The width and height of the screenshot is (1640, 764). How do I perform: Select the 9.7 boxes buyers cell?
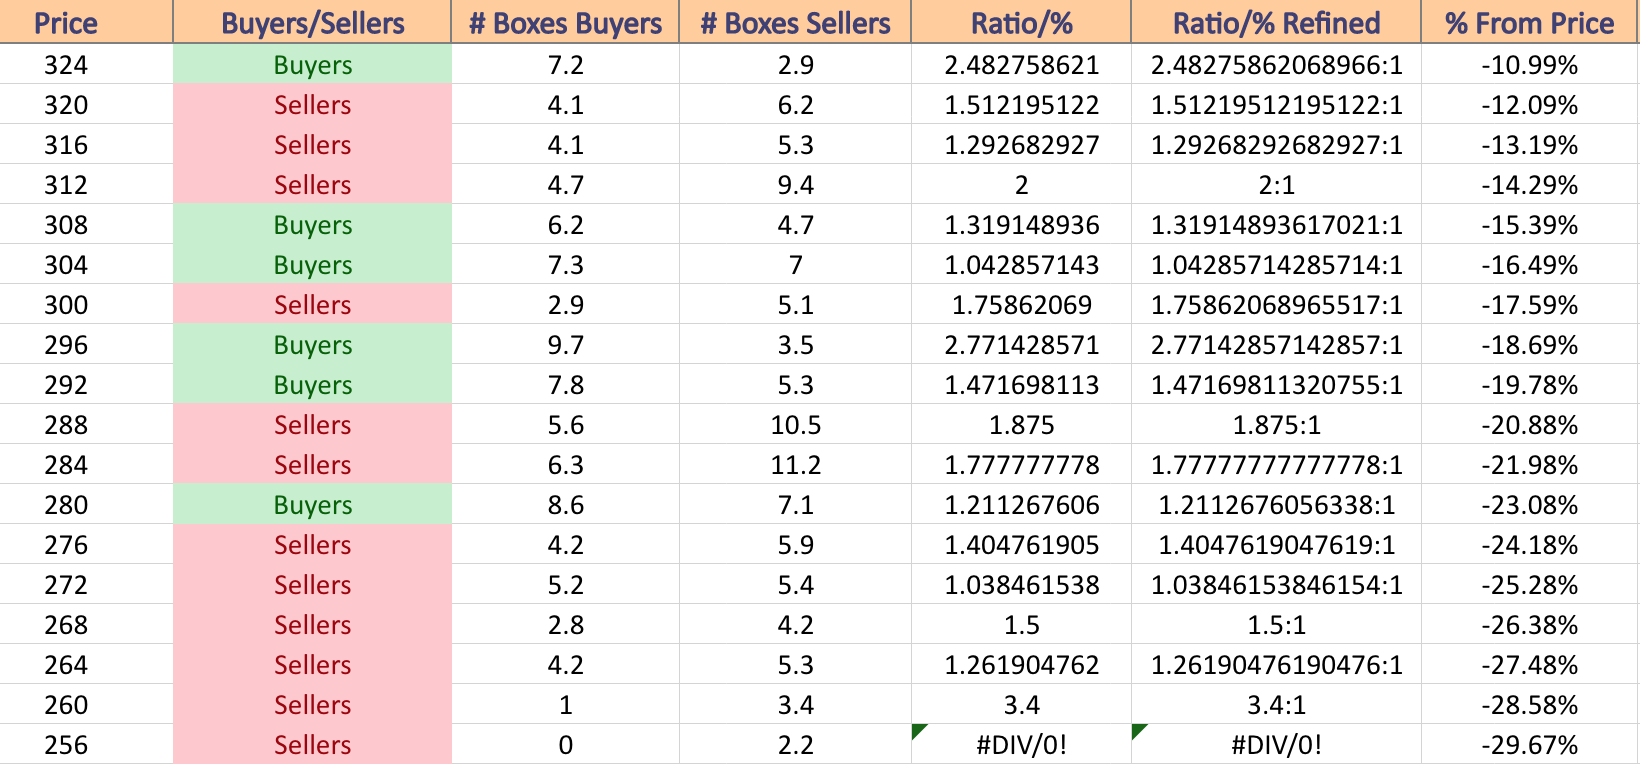point(565,344)
